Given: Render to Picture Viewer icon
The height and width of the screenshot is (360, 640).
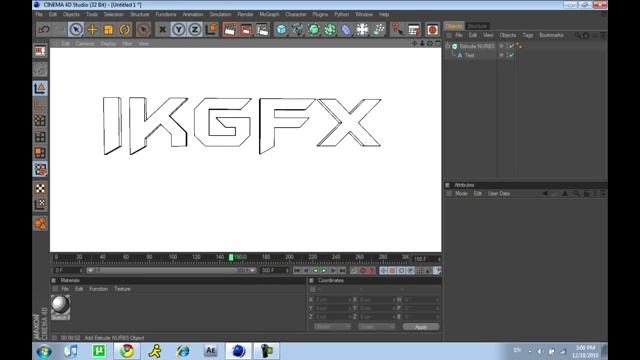Looking at the screenshot, I should tap(246, 29).
